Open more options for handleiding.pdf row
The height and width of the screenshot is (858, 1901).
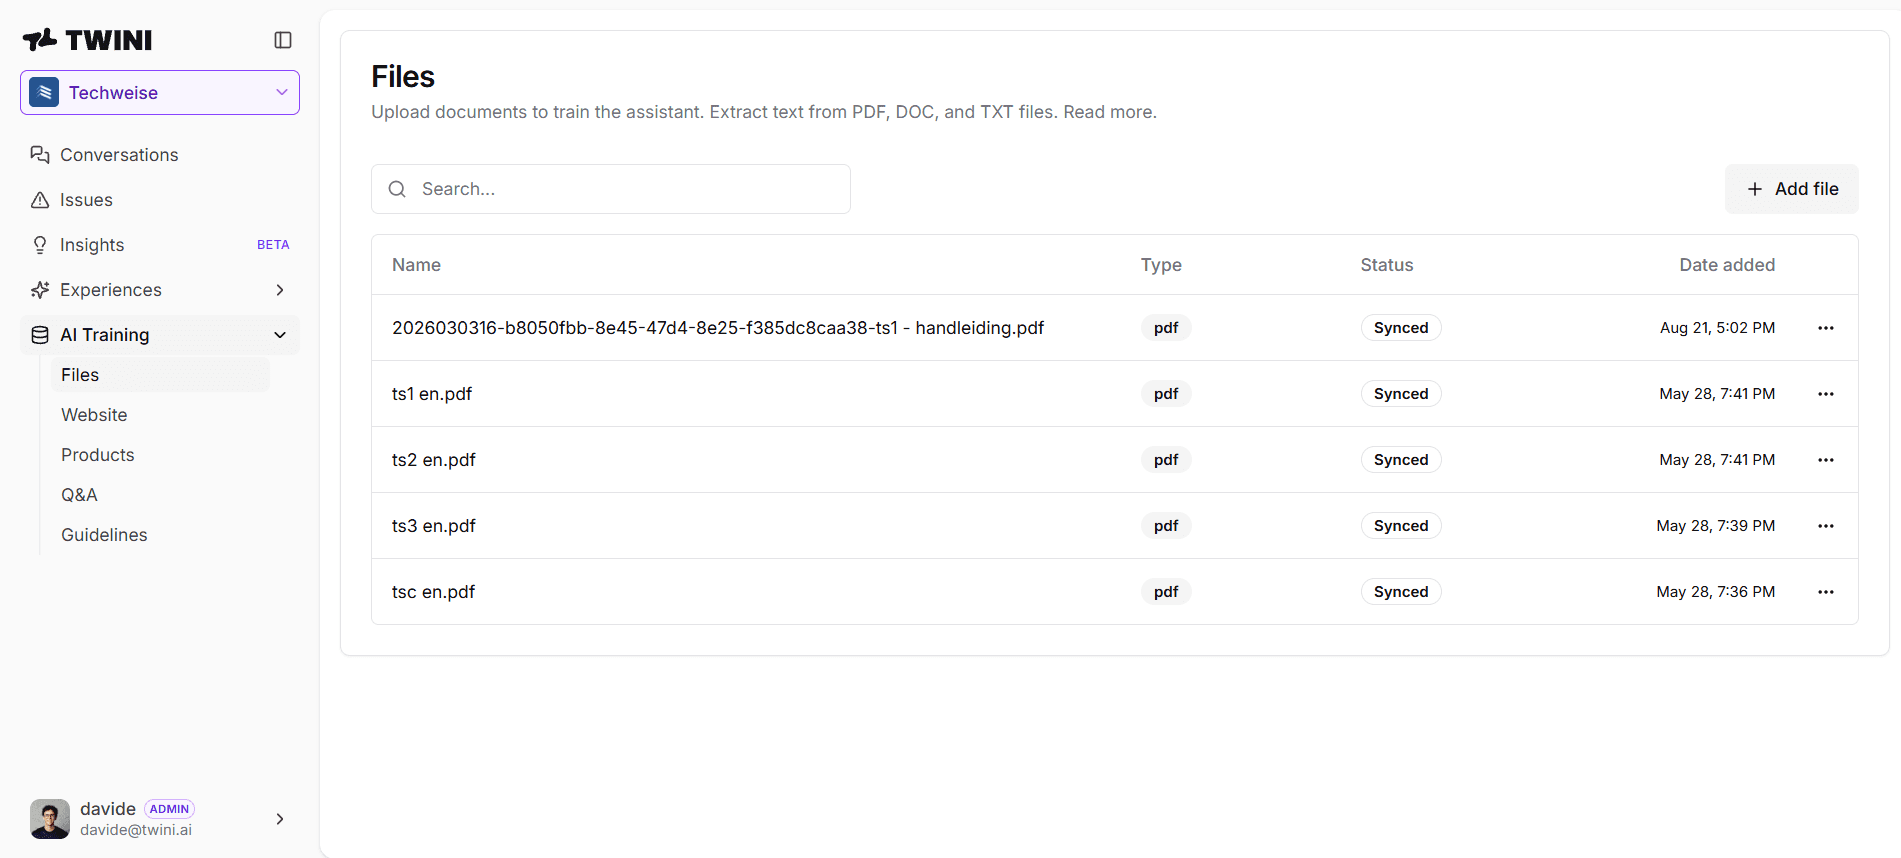tap(1826, 328)
